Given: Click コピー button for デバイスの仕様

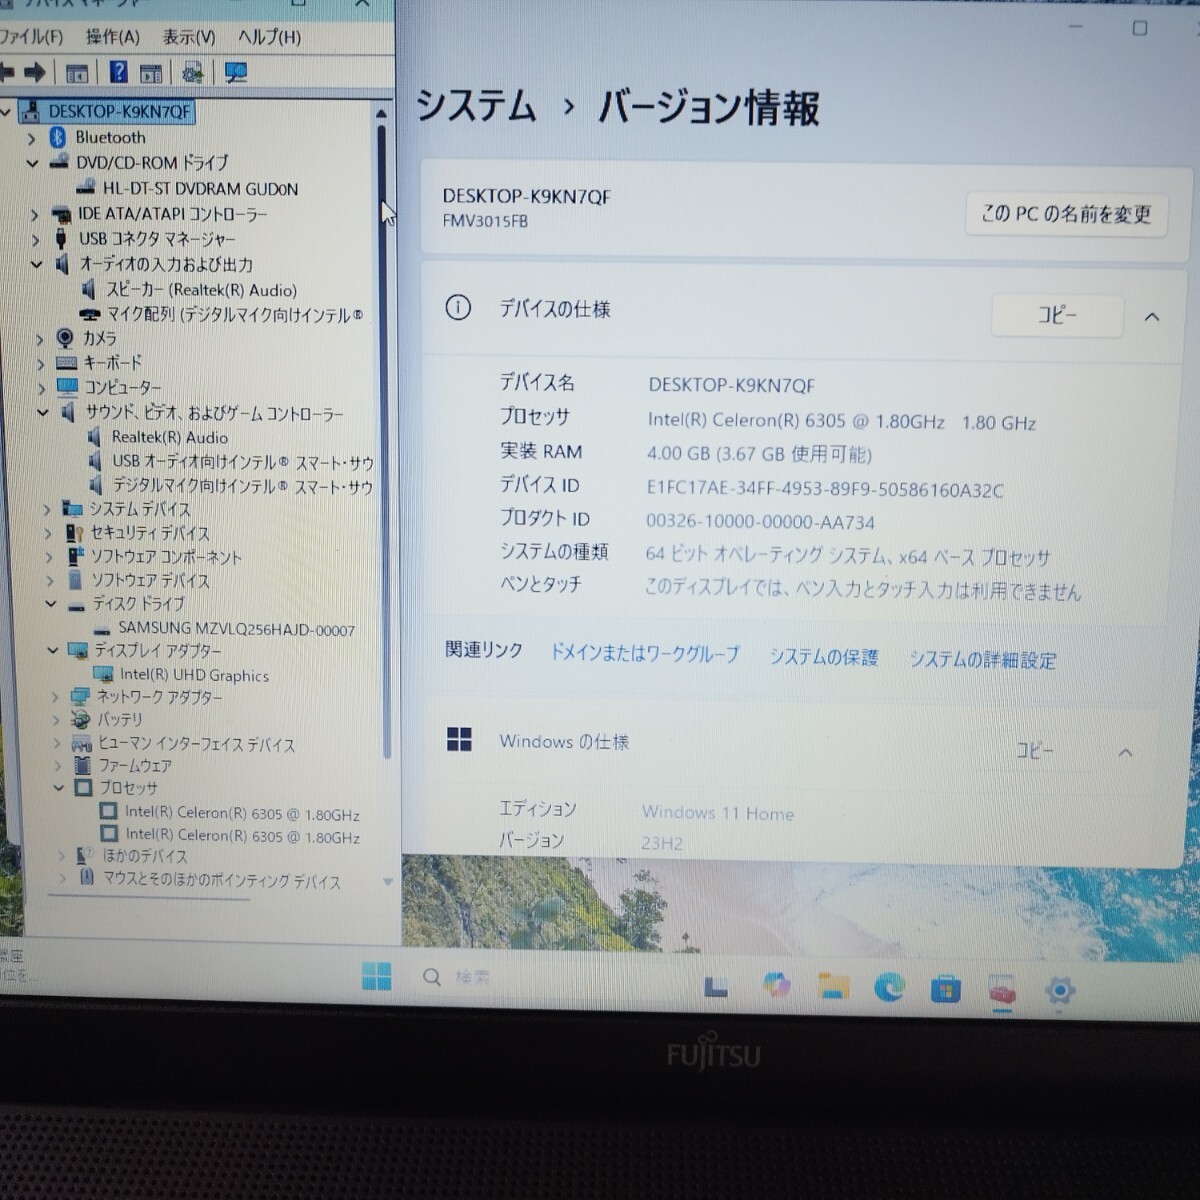Looking at the screenshot, I should 1057,314.
